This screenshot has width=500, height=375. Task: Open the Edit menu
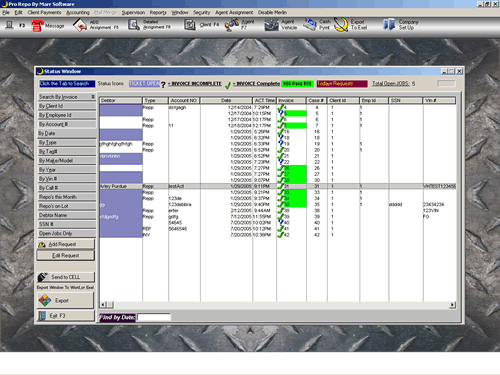(x=18, y=12)
